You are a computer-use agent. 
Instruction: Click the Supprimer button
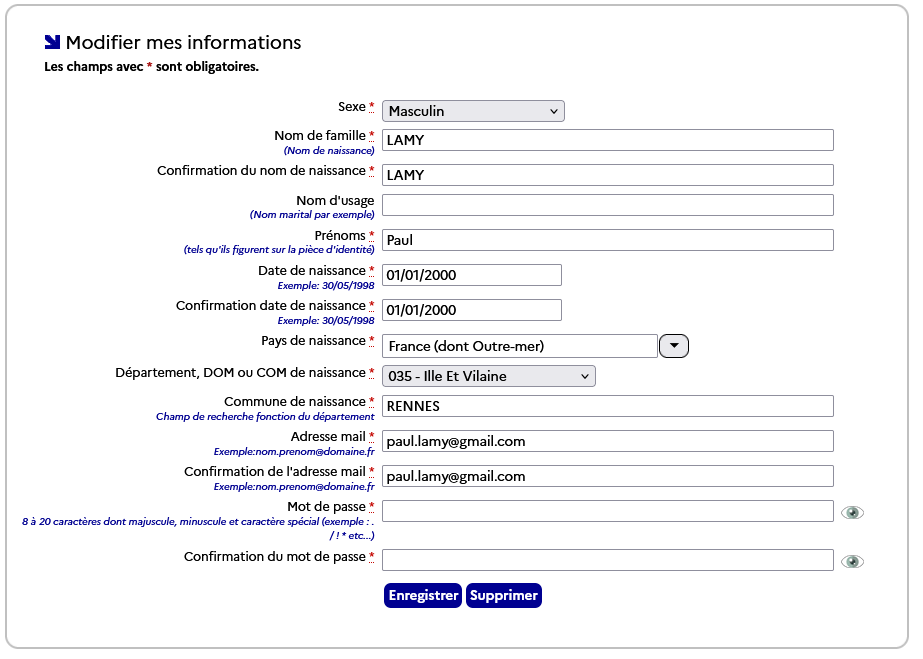503,595
